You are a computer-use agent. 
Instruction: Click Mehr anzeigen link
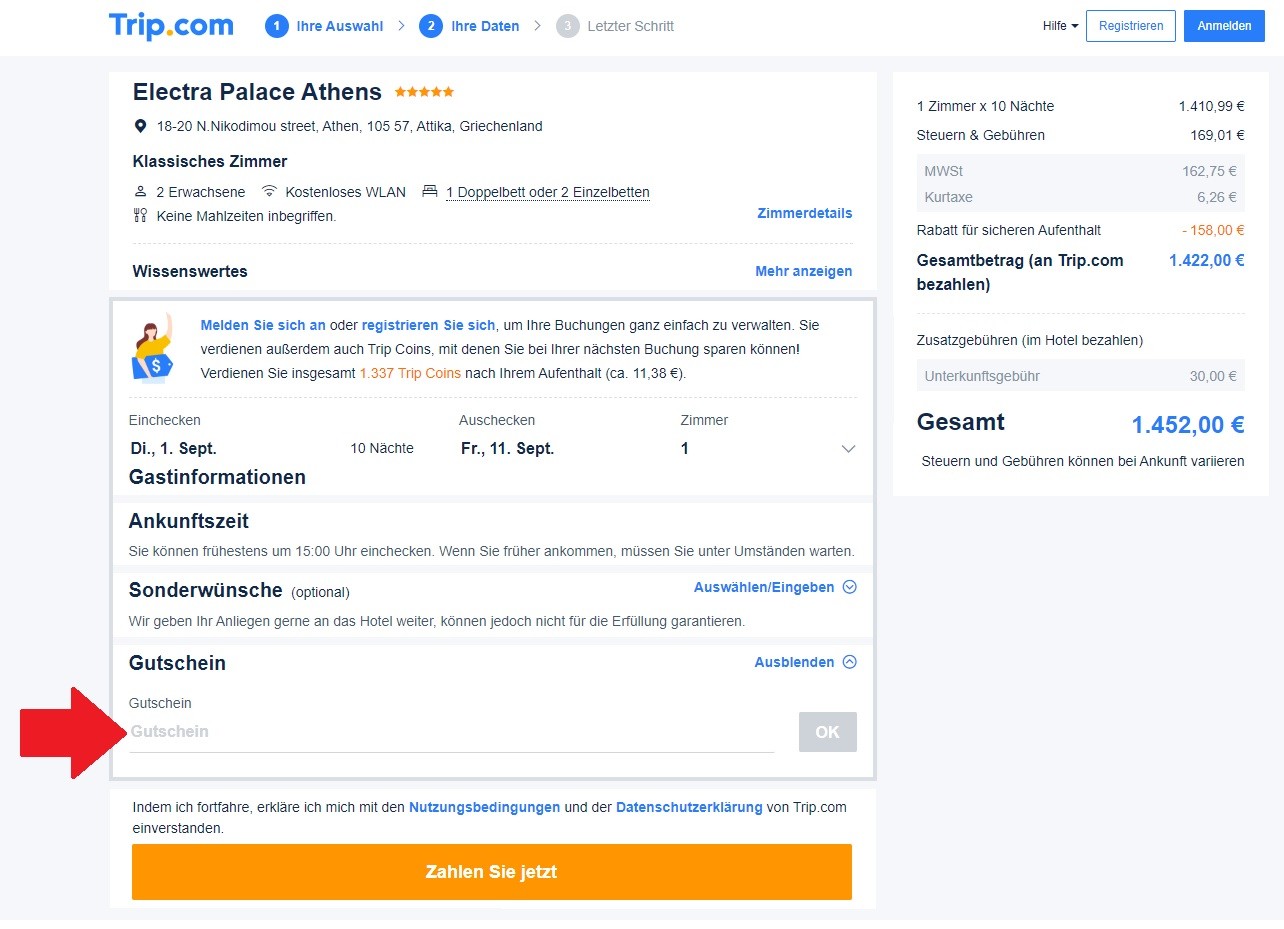(x=804, y=271)
